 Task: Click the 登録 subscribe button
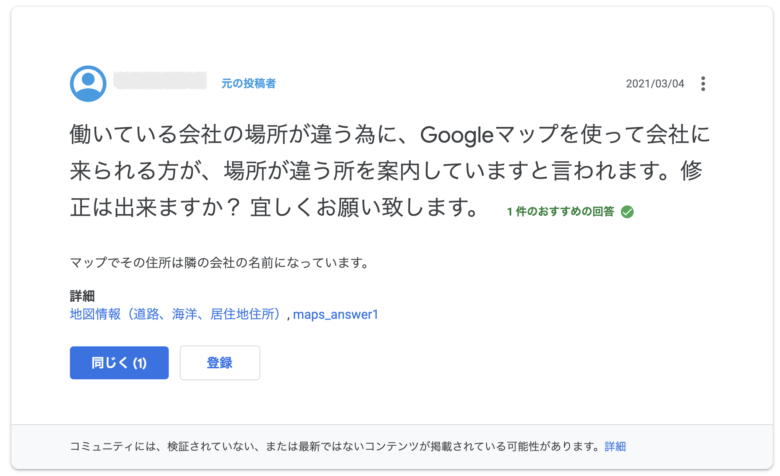(x=220, y=363)
